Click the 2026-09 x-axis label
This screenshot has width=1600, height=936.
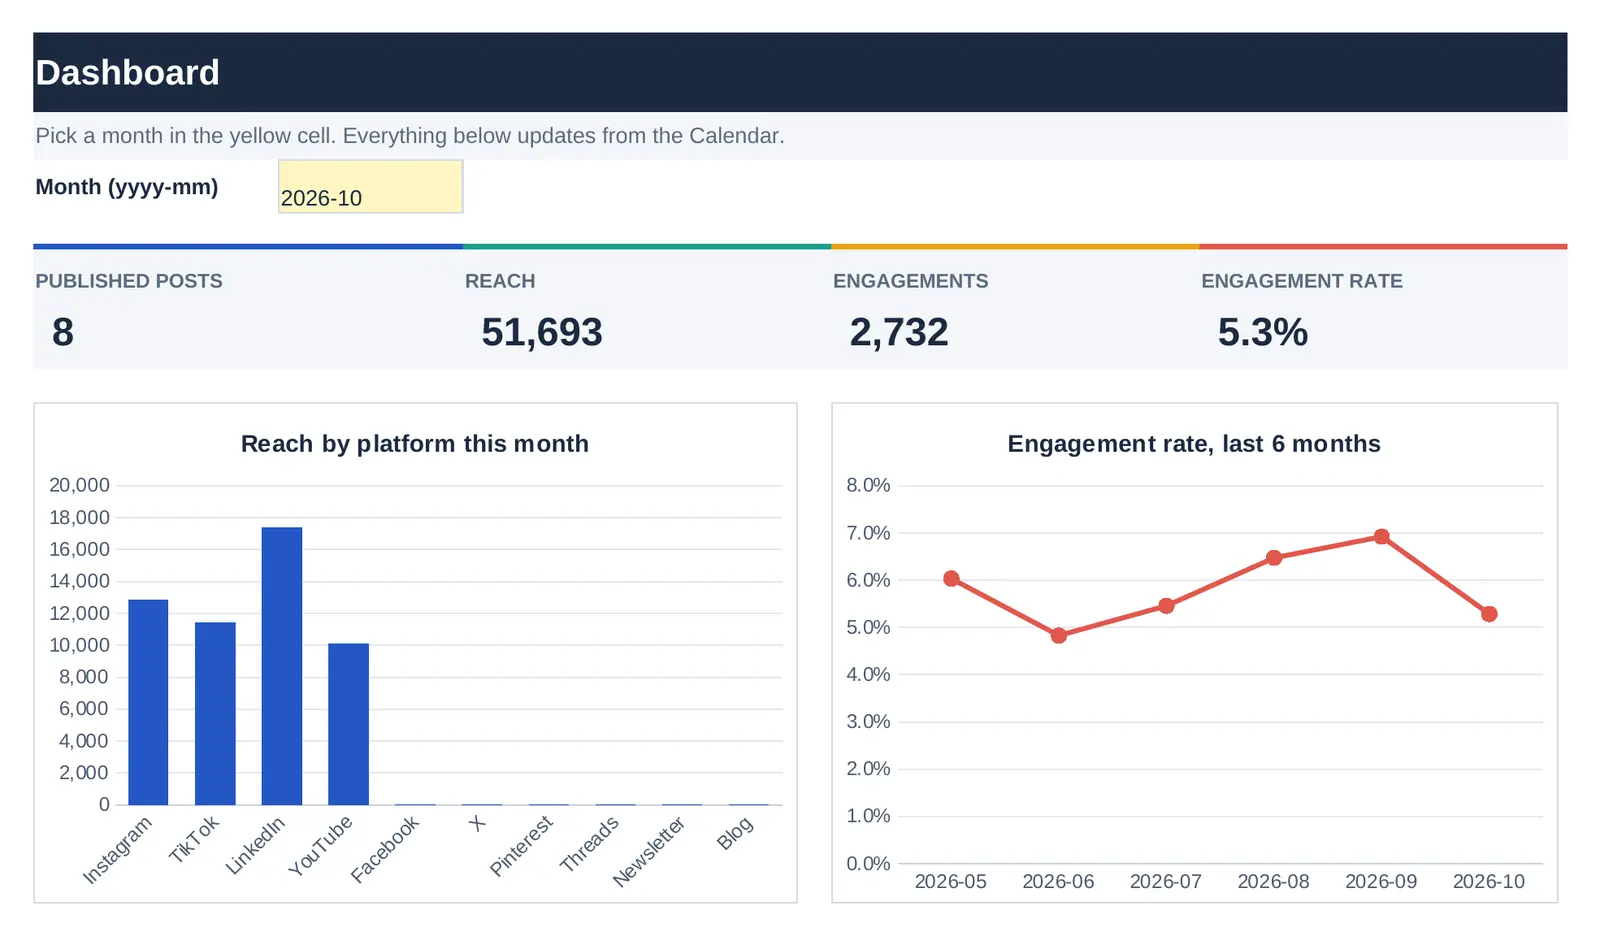click(x=1381, y=881)
